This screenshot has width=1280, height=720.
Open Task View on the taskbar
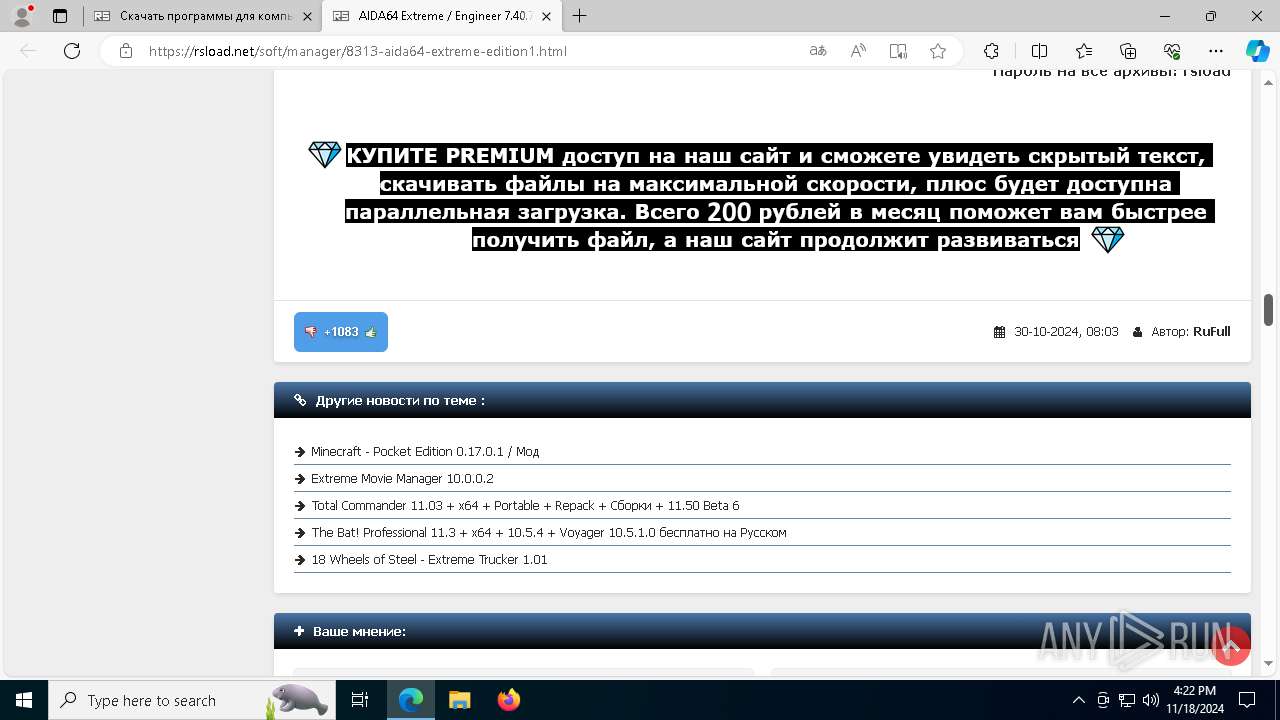coord(360,700)
